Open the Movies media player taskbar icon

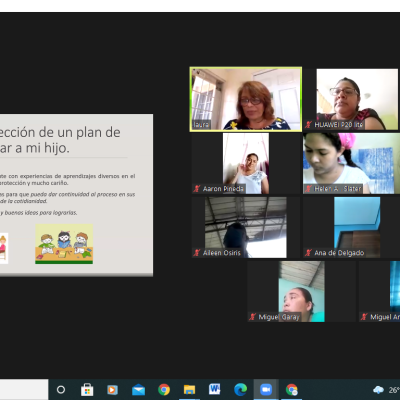pos(112,389)
